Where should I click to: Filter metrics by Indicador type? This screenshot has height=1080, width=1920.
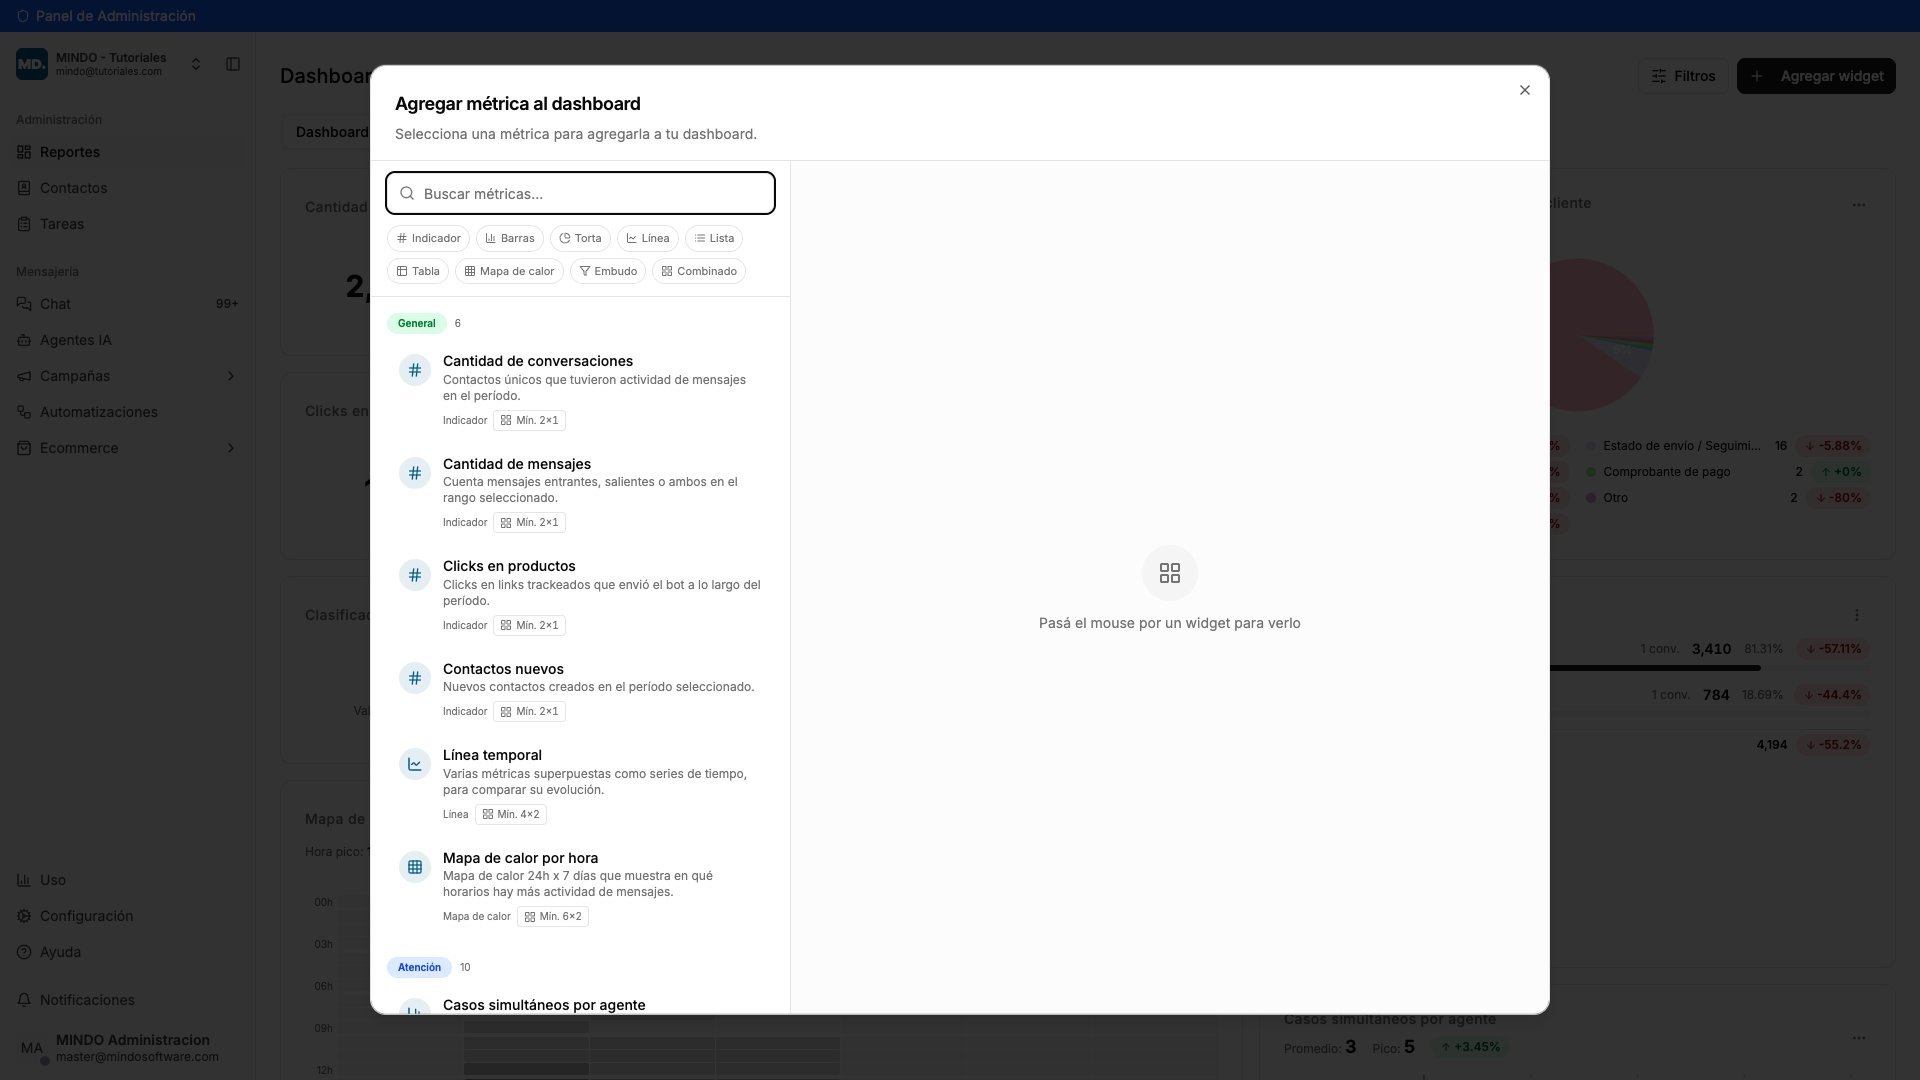tap(428, 238)
